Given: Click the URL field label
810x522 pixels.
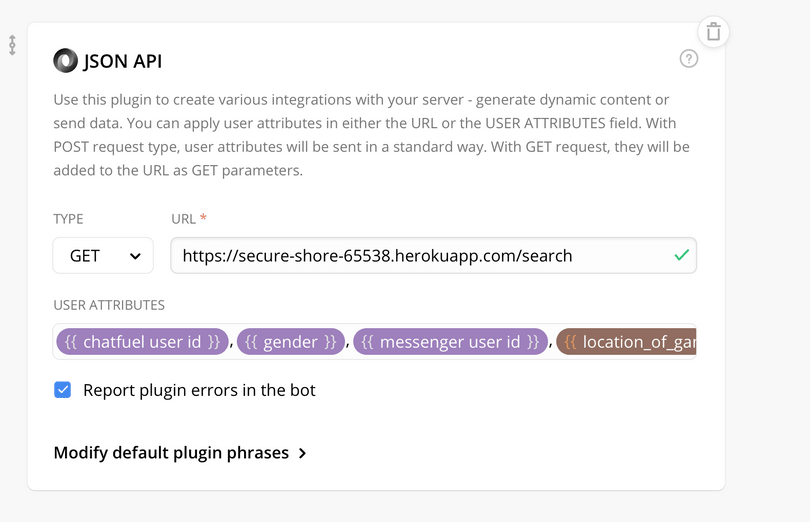Looking at the screenshot, I should (x=186, y=219).
